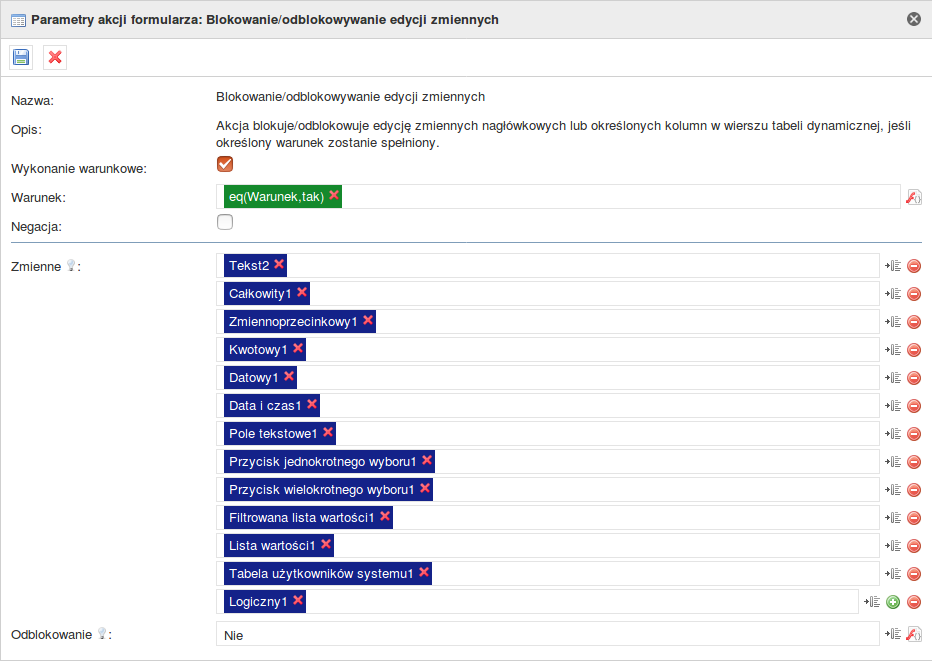Open variable picker for Zmiennoprzecinkowy1 row
The image size is (932, 661).
point(893,322)
